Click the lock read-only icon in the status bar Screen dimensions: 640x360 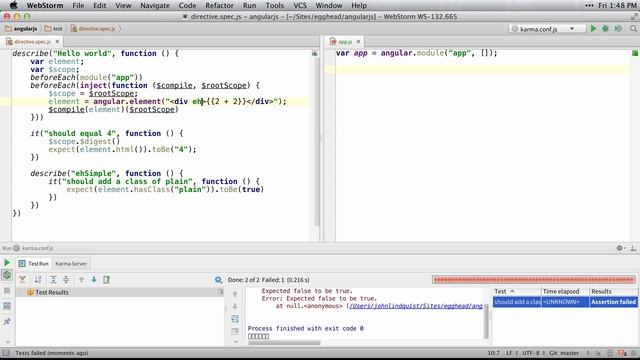click(598, 353)
